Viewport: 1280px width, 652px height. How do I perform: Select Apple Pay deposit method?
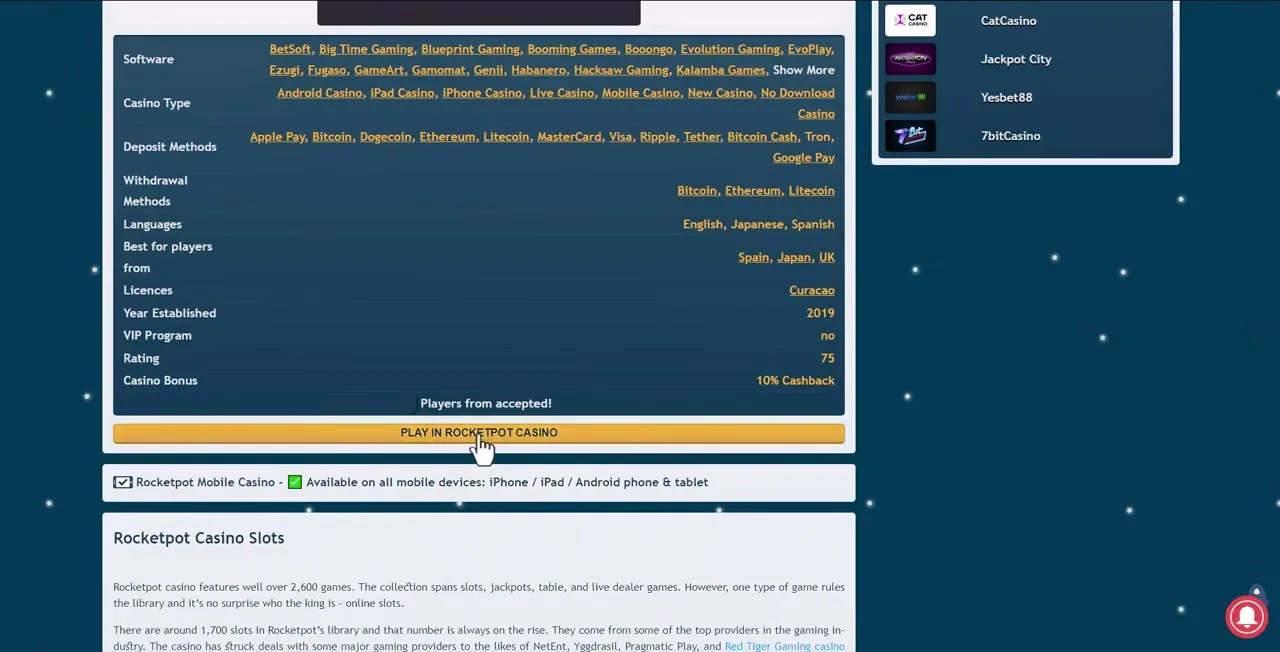(x=277, y=137)
